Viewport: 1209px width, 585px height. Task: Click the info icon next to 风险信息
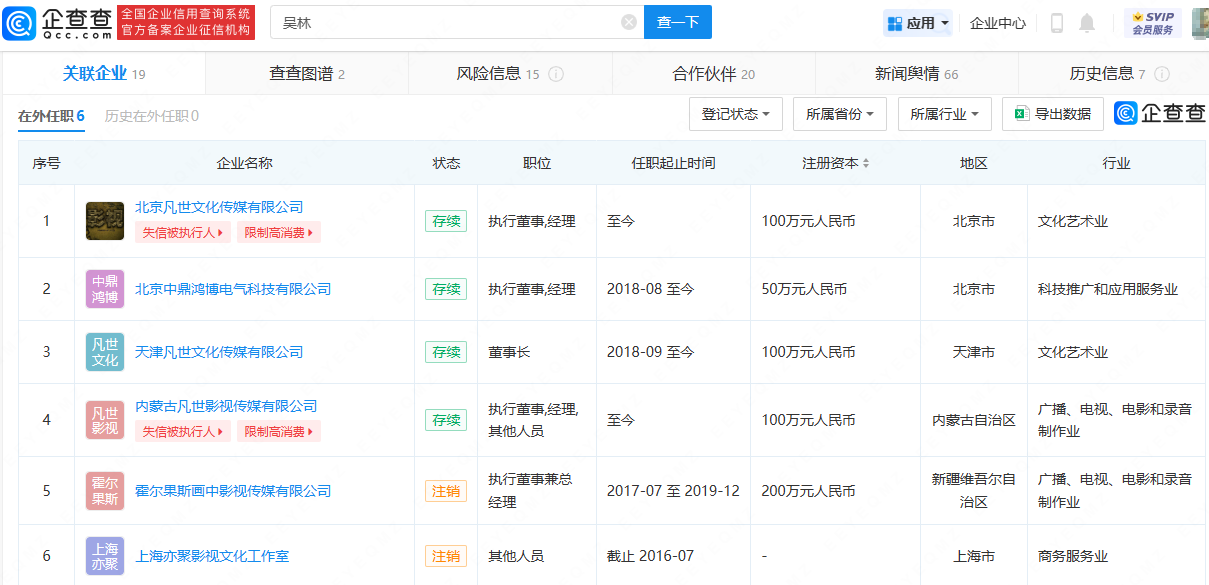(557, 74)
